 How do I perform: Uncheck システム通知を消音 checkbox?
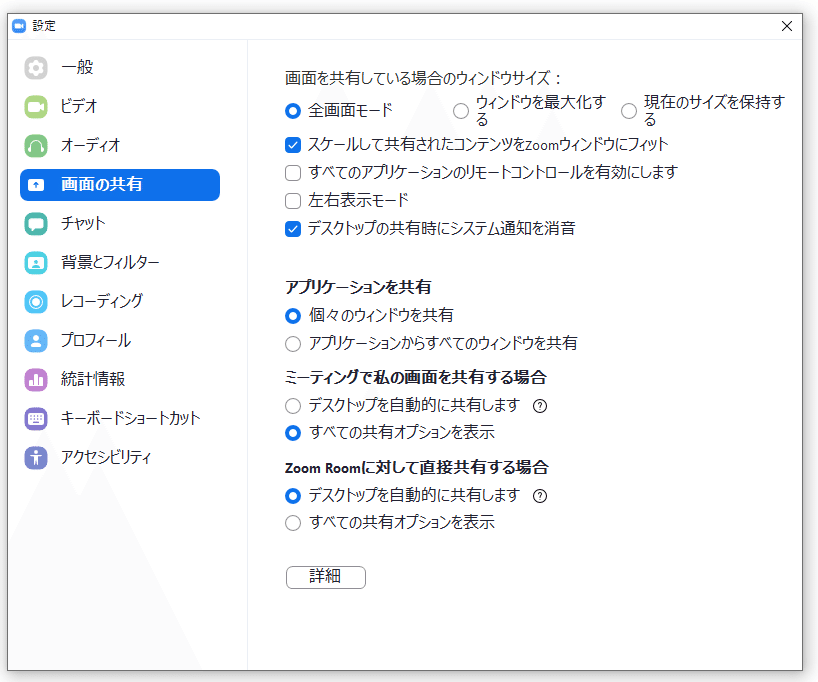point(293,229)
